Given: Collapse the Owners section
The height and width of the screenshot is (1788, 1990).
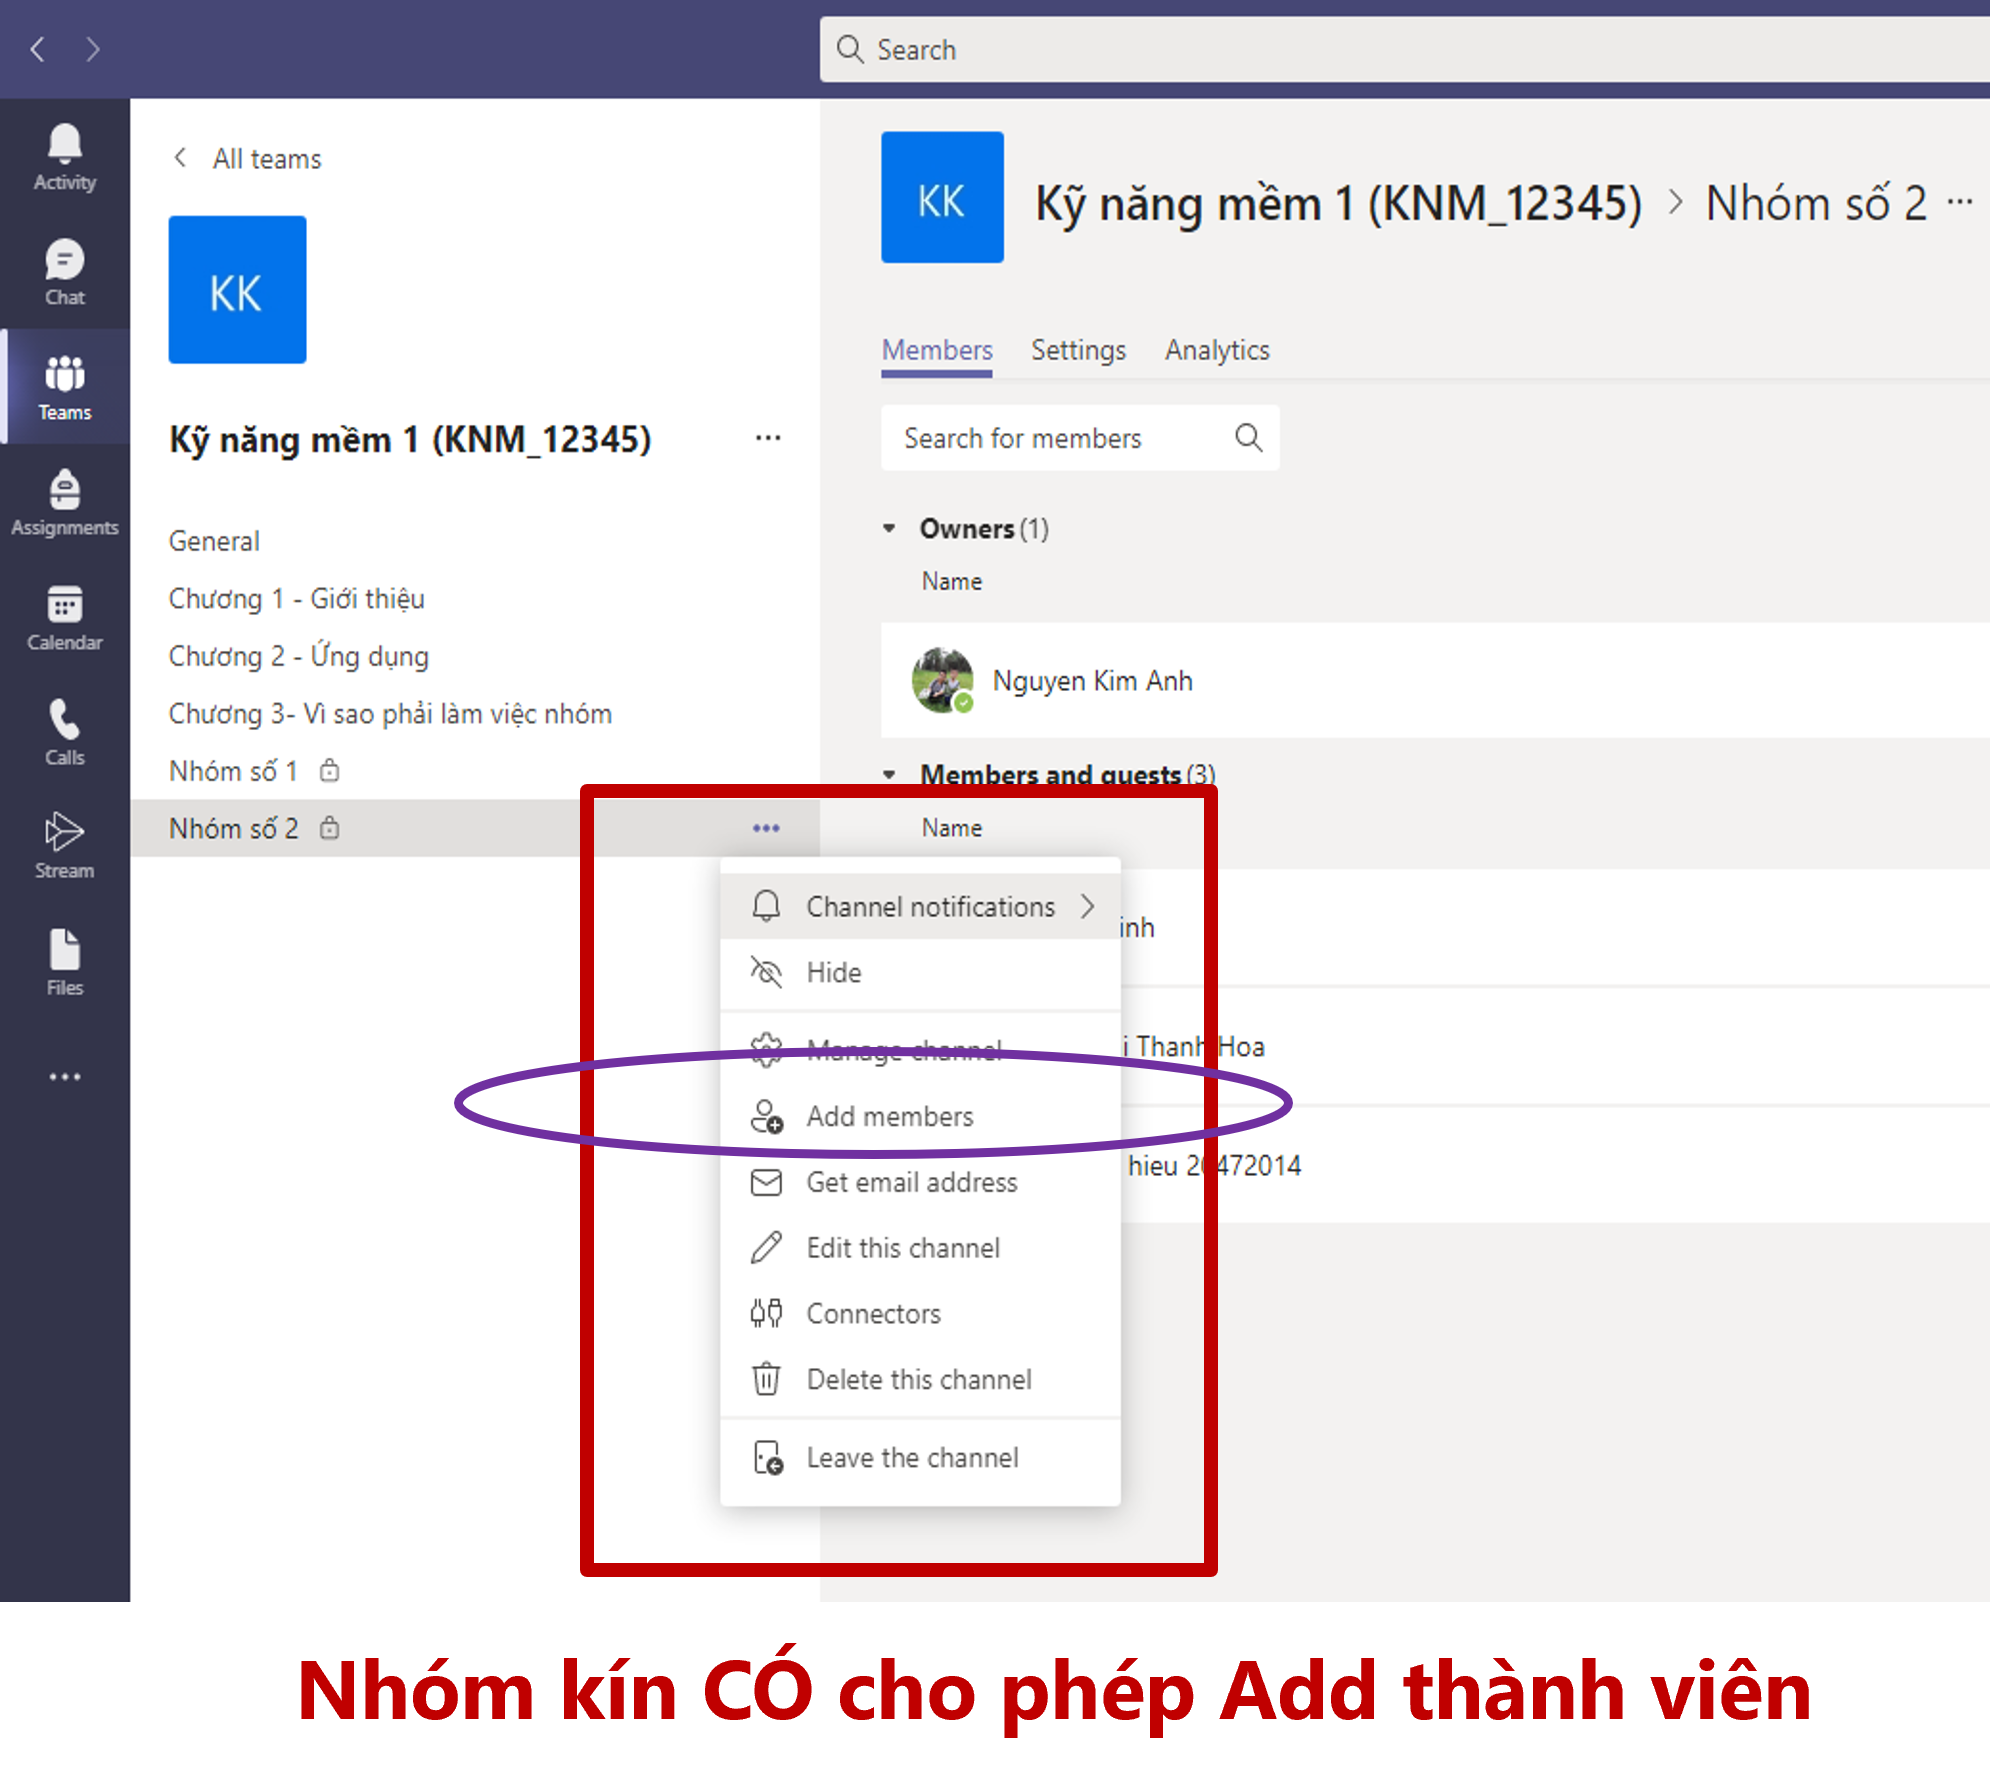Looking at the screenshot, I should (889, 528).
